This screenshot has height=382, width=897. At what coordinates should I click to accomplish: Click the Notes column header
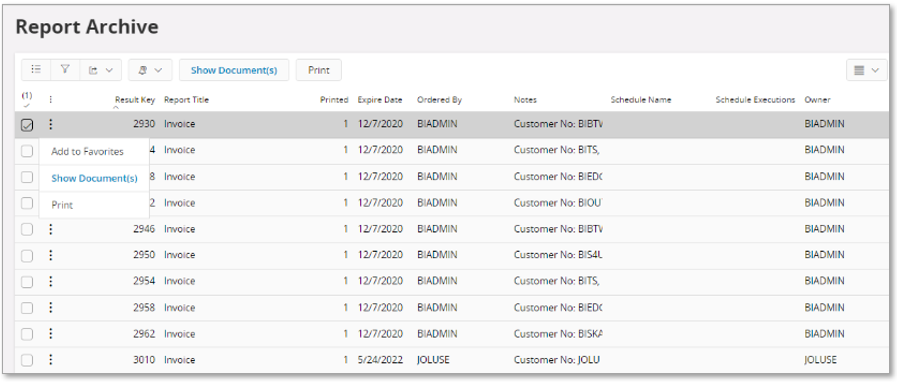point(525,100)
